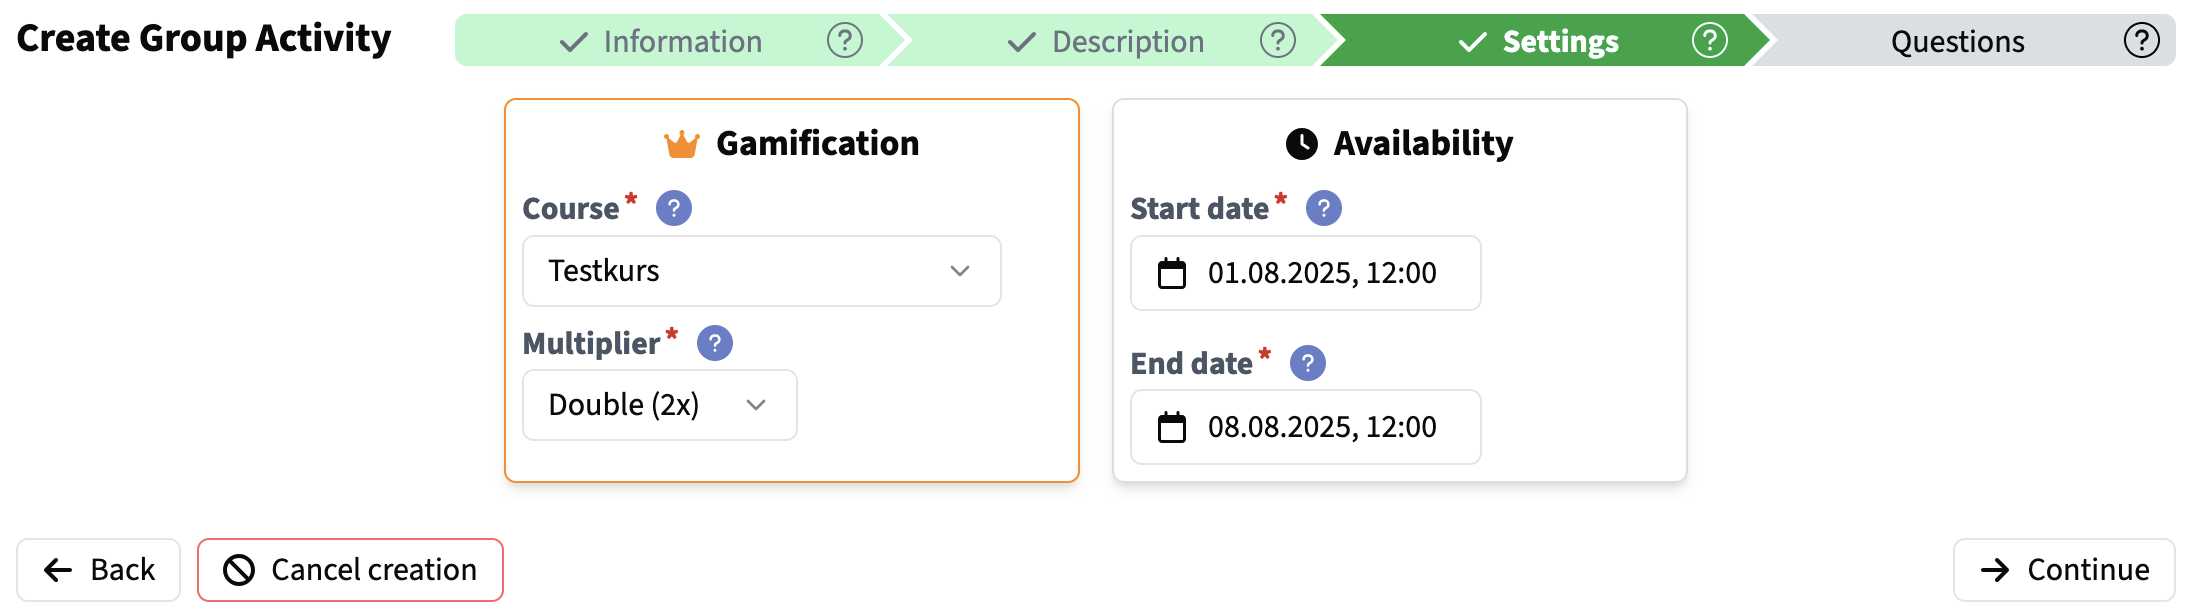Open the help tooltip for Start date

pyautogui.click(x=1323, y=208)
